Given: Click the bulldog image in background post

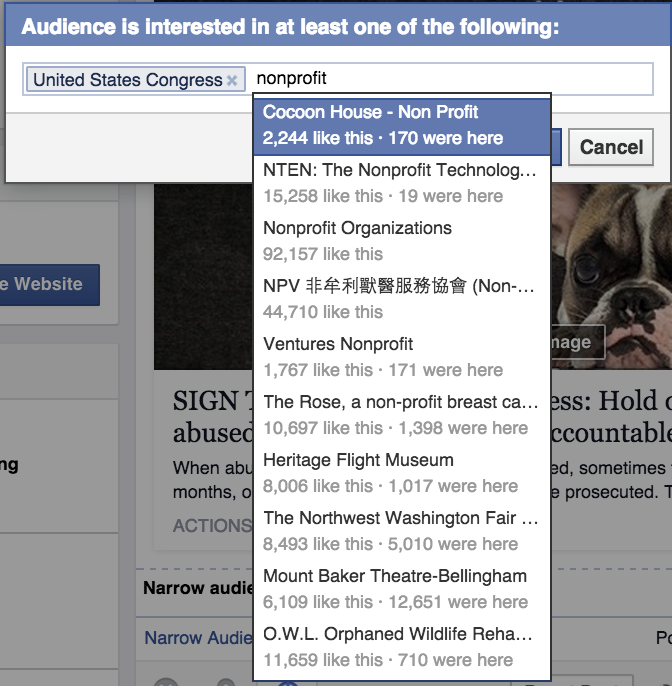Looking at the screenshot, I should click(612, 276).
